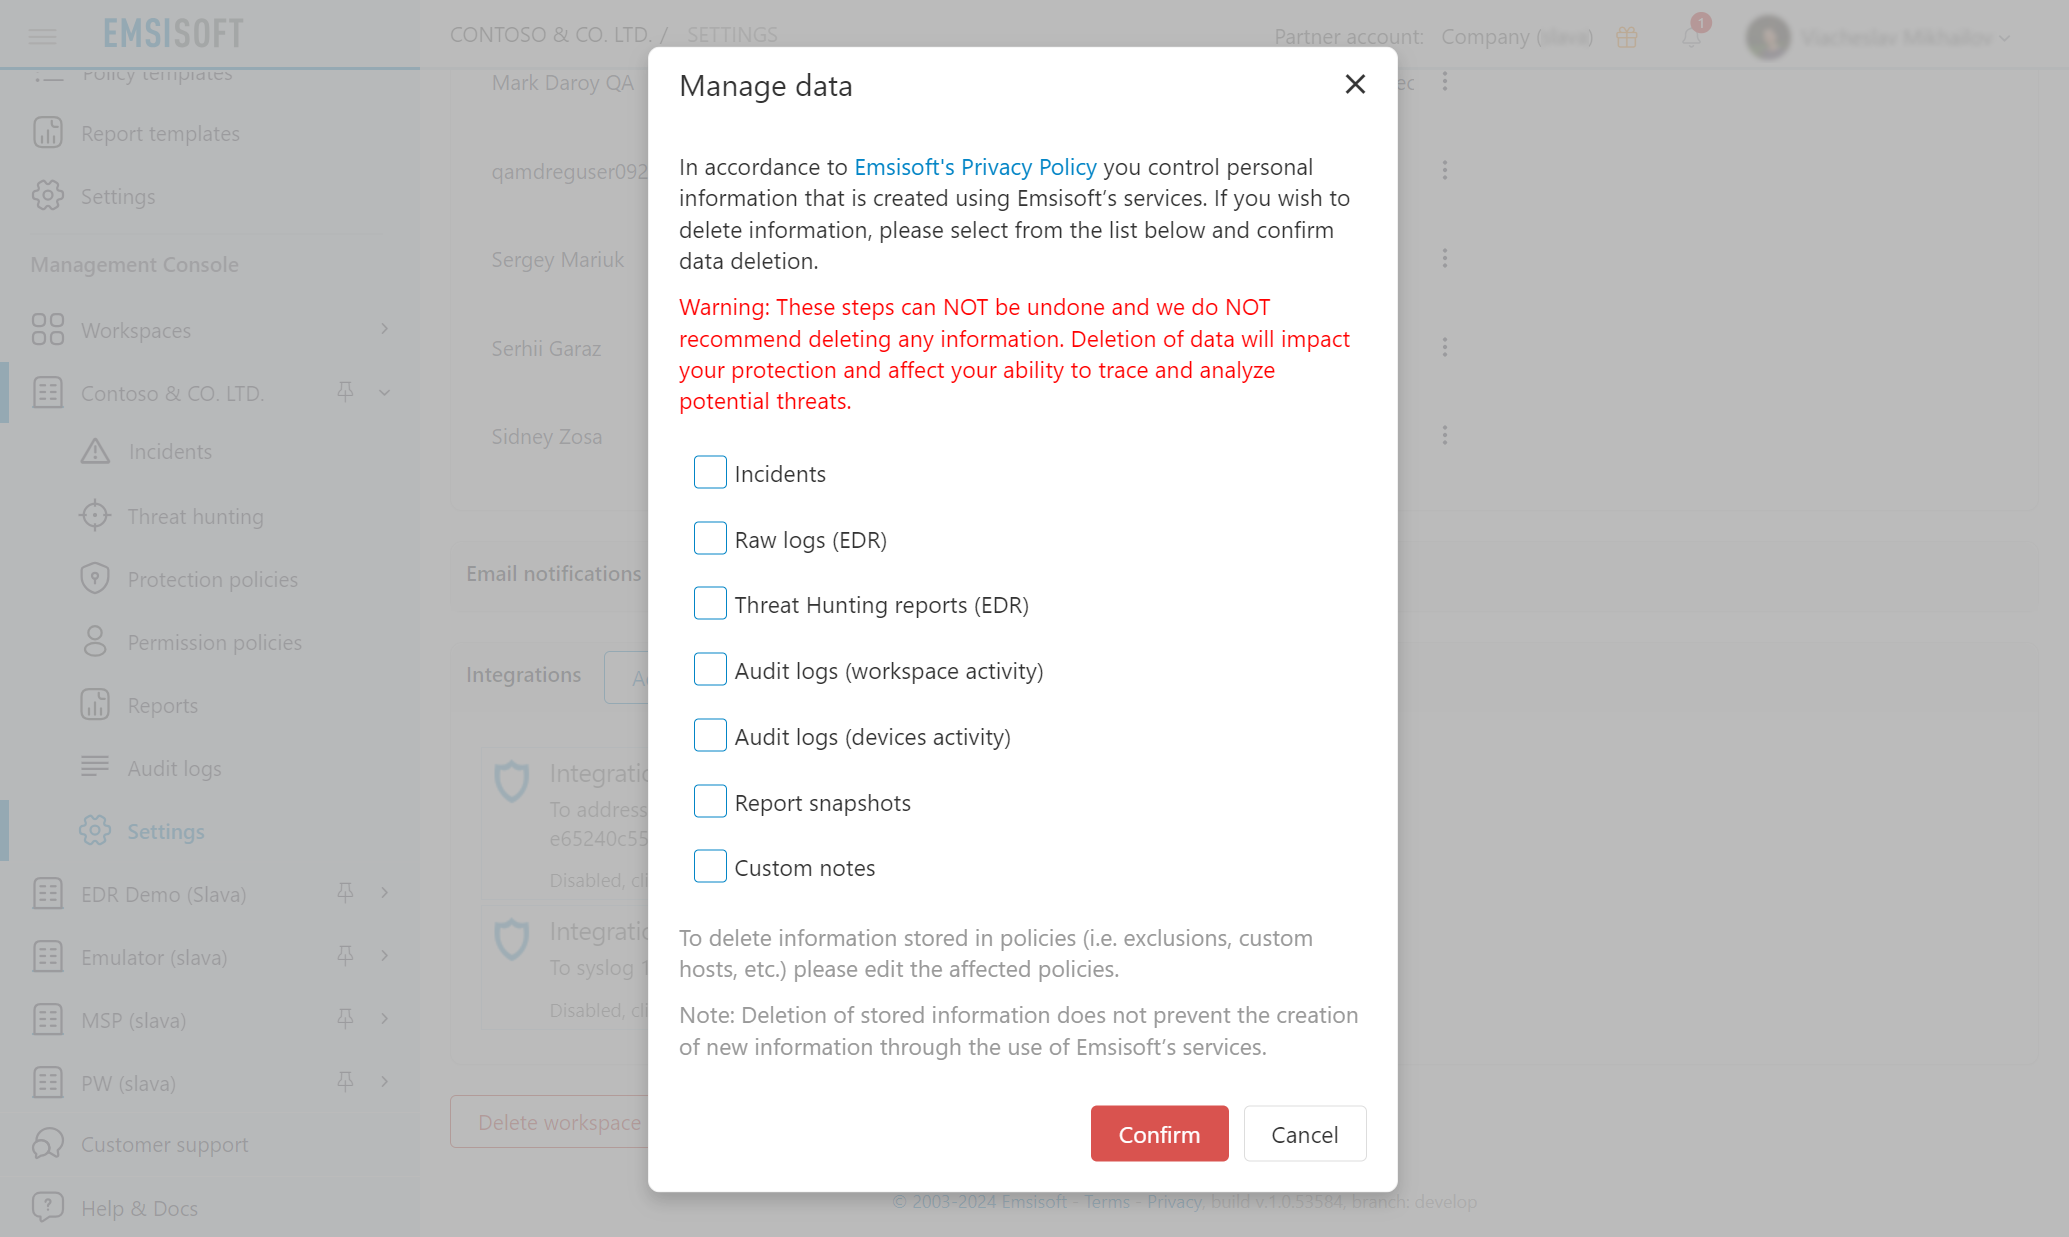Expand the MSP (slava) workspace
The image size is (2069, 1237).
click(385, 1018)
